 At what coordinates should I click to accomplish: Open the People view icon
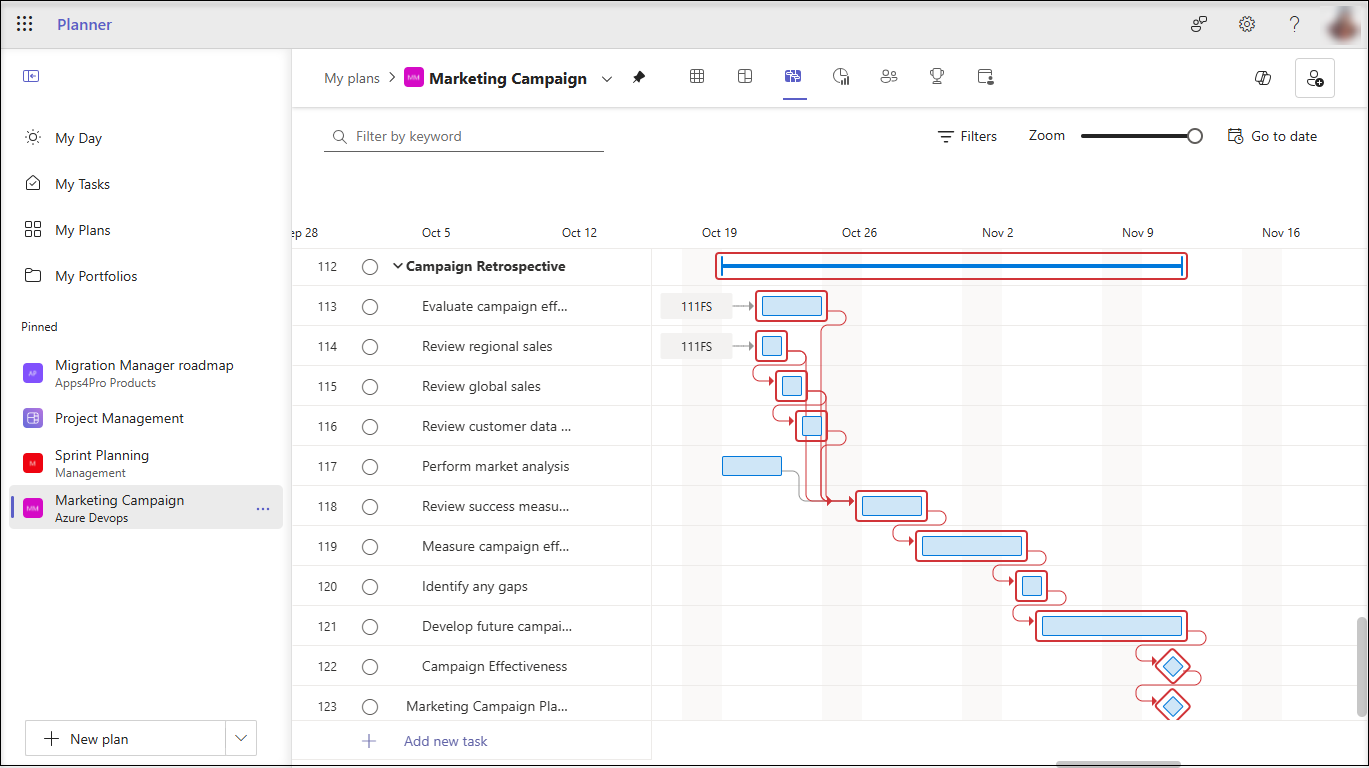889,77
